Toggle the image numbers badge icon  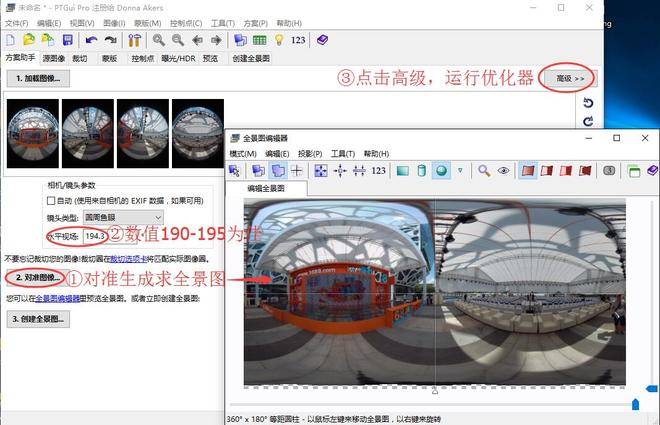coord(609,170)
